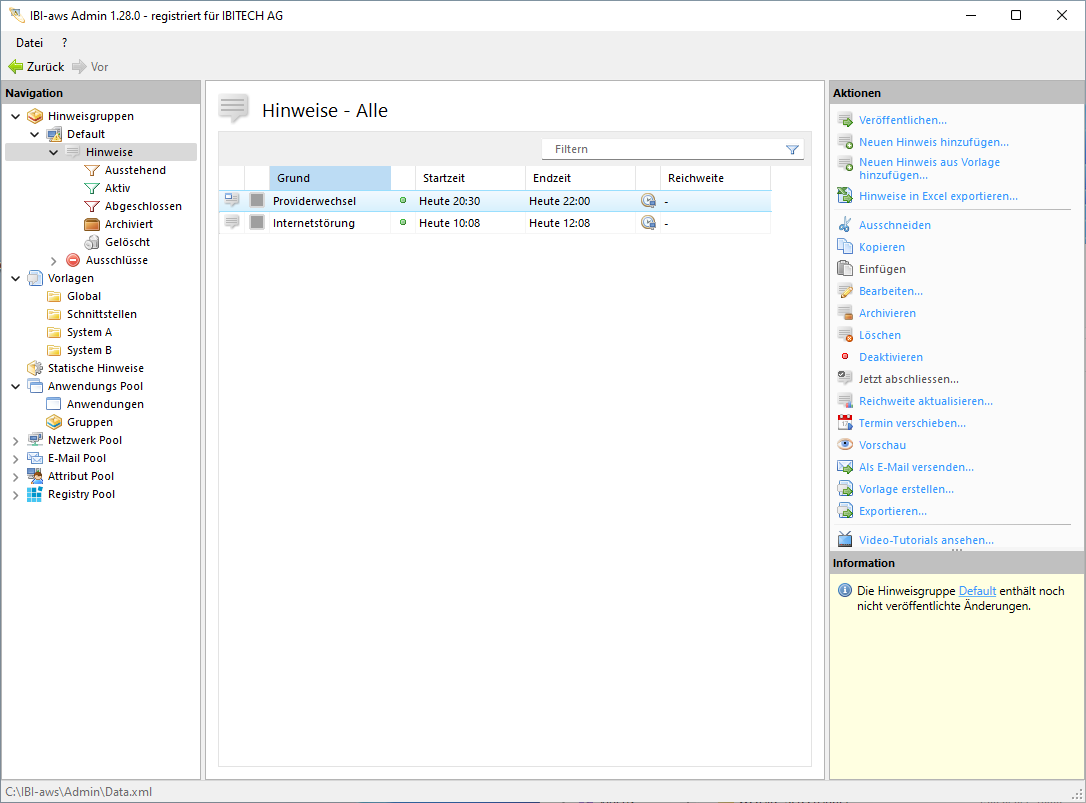Viewport: 1086px width, 803px height.
Task: Toggle the grey square in Internetstörung row
Action: pyautogui.click(x=257, y=223)
